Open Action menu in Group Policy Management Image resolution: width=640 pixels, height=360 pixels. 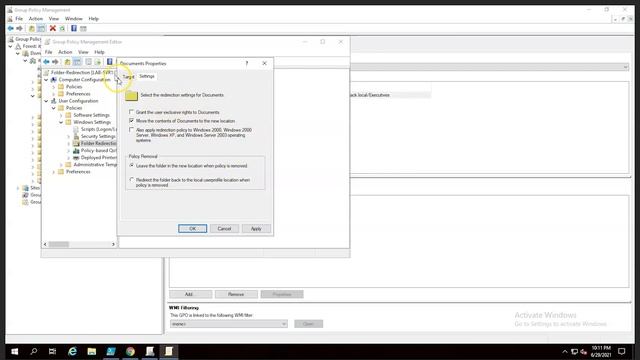36,19
